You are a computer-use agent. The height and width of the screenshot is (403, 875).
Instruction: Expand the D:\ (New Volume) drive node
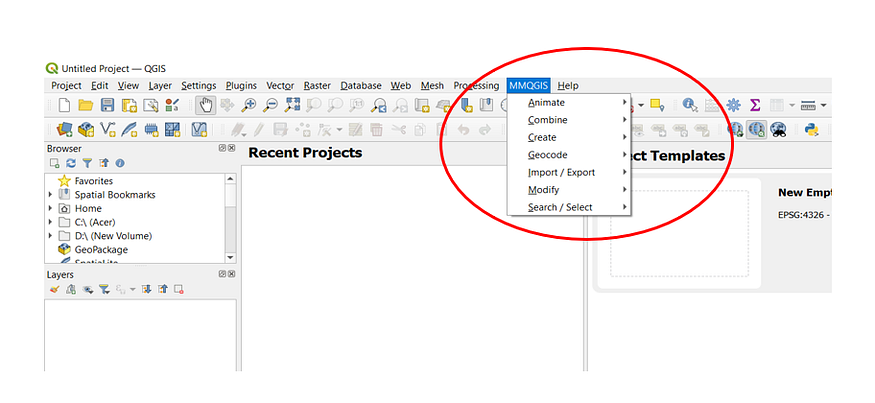pyautogui.click(x=50, y=236)
